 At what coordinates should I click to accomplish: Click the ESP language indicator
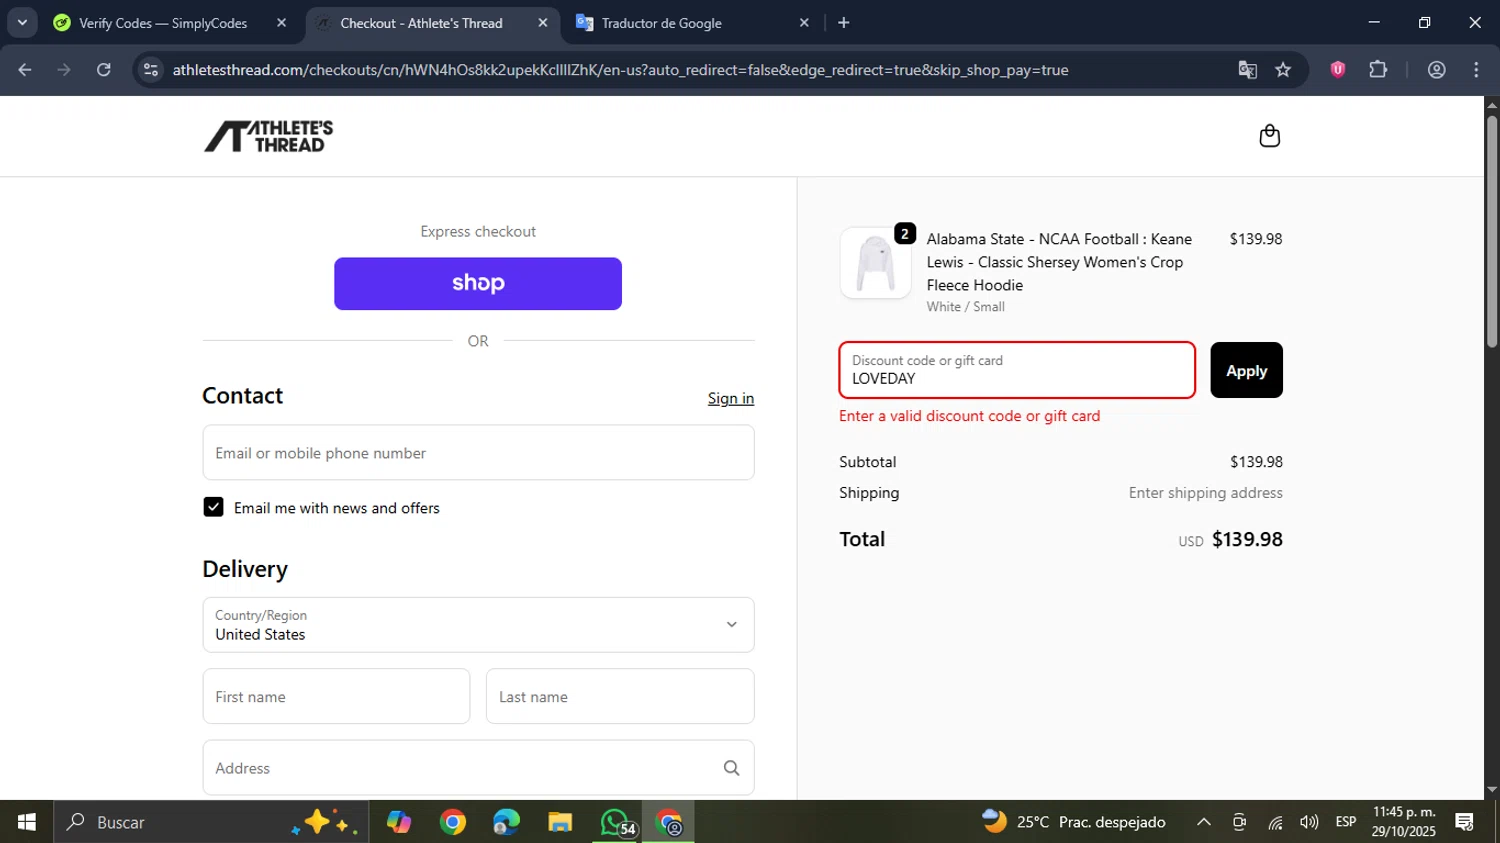click(1346, 822)
